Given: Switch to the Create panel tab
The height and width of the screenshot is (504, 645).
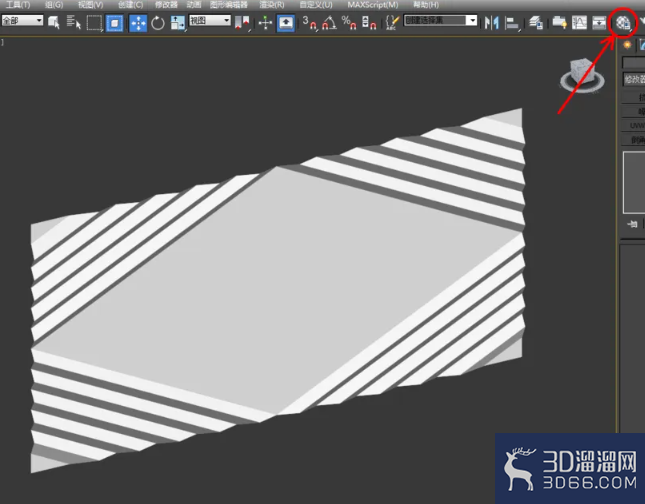Looking at the screenshot, I should [627, 45].
